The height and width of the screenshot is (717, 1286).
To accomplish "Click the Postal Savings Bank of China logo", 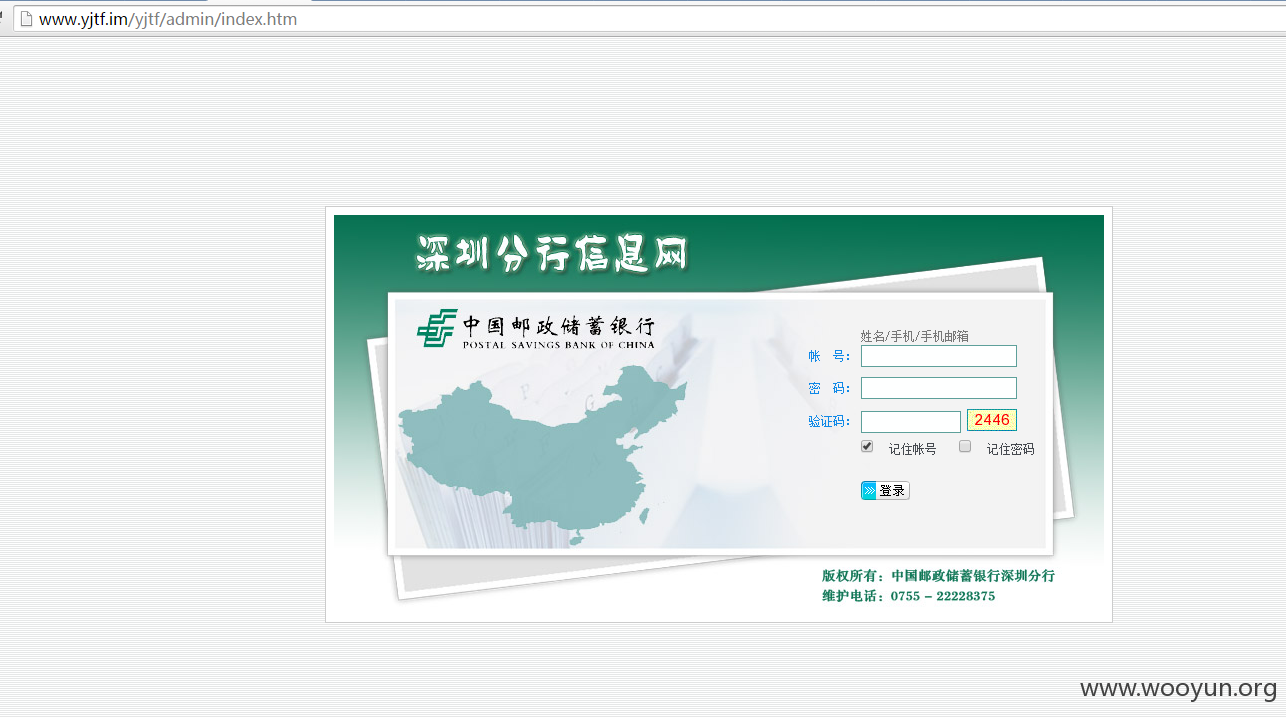I will point(436,329).
